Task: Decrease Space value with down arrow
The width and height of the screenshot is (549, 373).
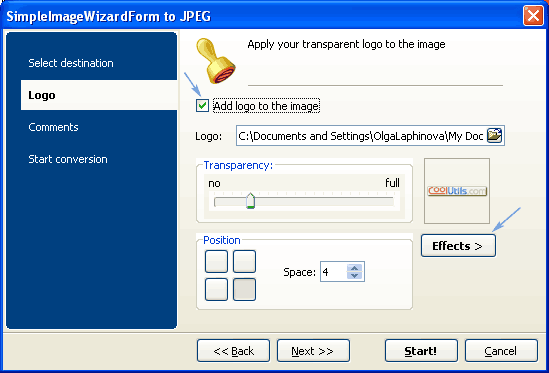Action: [x=354, y=276]
